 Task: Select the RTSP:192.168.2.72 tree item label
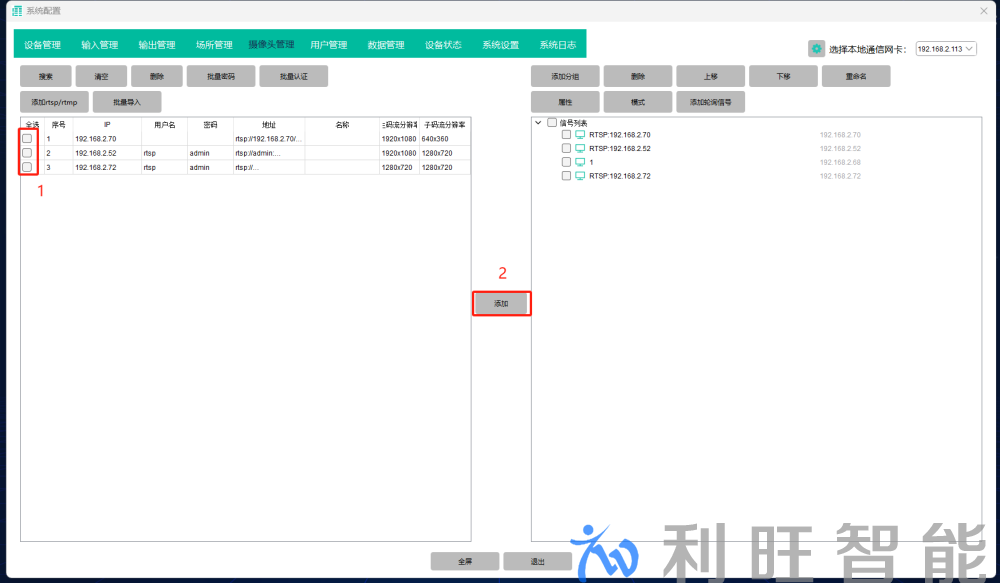pos(620,176)
